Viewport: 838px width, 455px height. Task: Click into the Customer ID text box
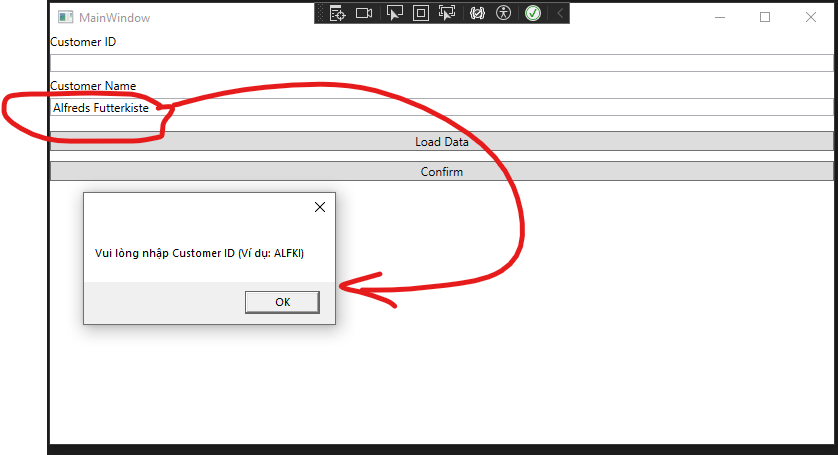[440, 63]
